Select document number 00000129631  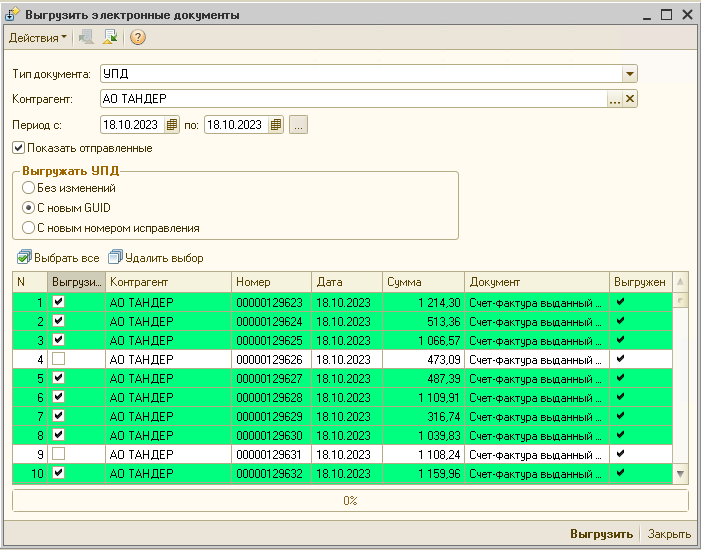[x=269, y=455]
